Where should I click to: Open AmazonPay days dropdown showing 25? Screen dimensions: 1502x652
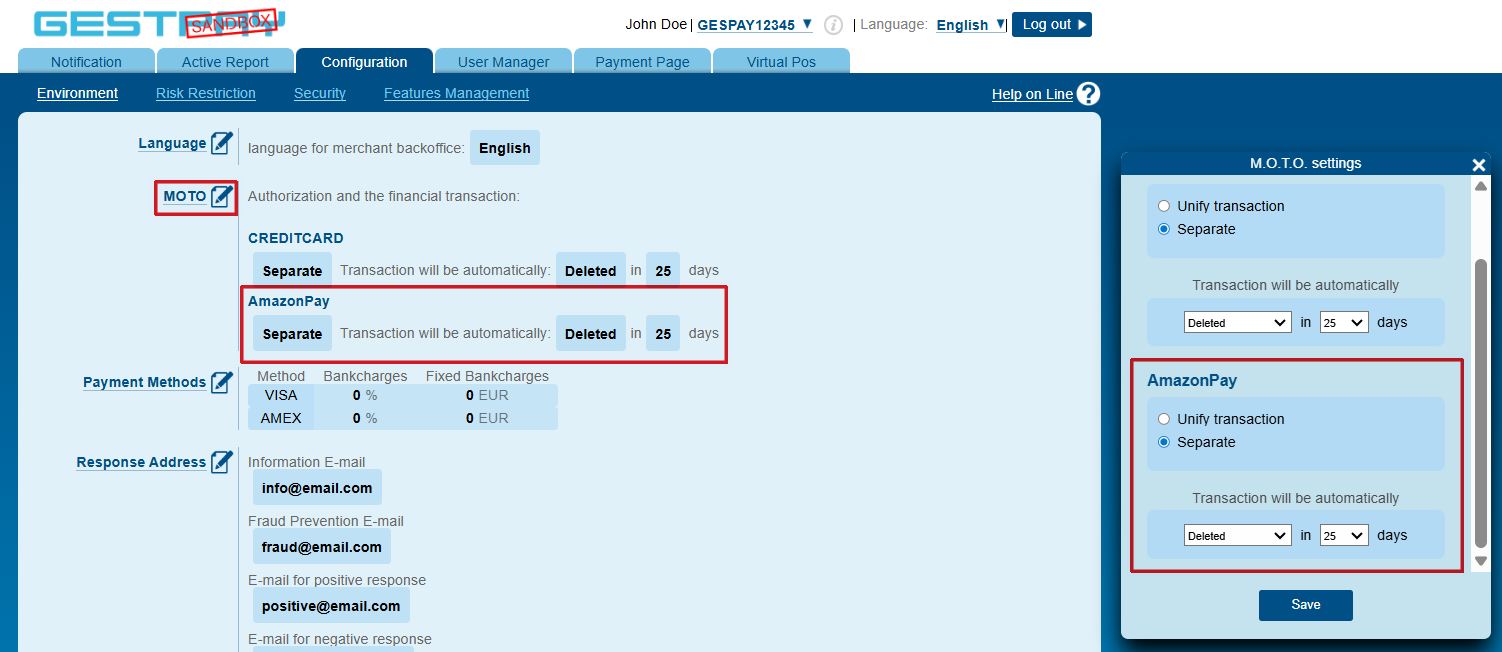[x=1344, y=535]
